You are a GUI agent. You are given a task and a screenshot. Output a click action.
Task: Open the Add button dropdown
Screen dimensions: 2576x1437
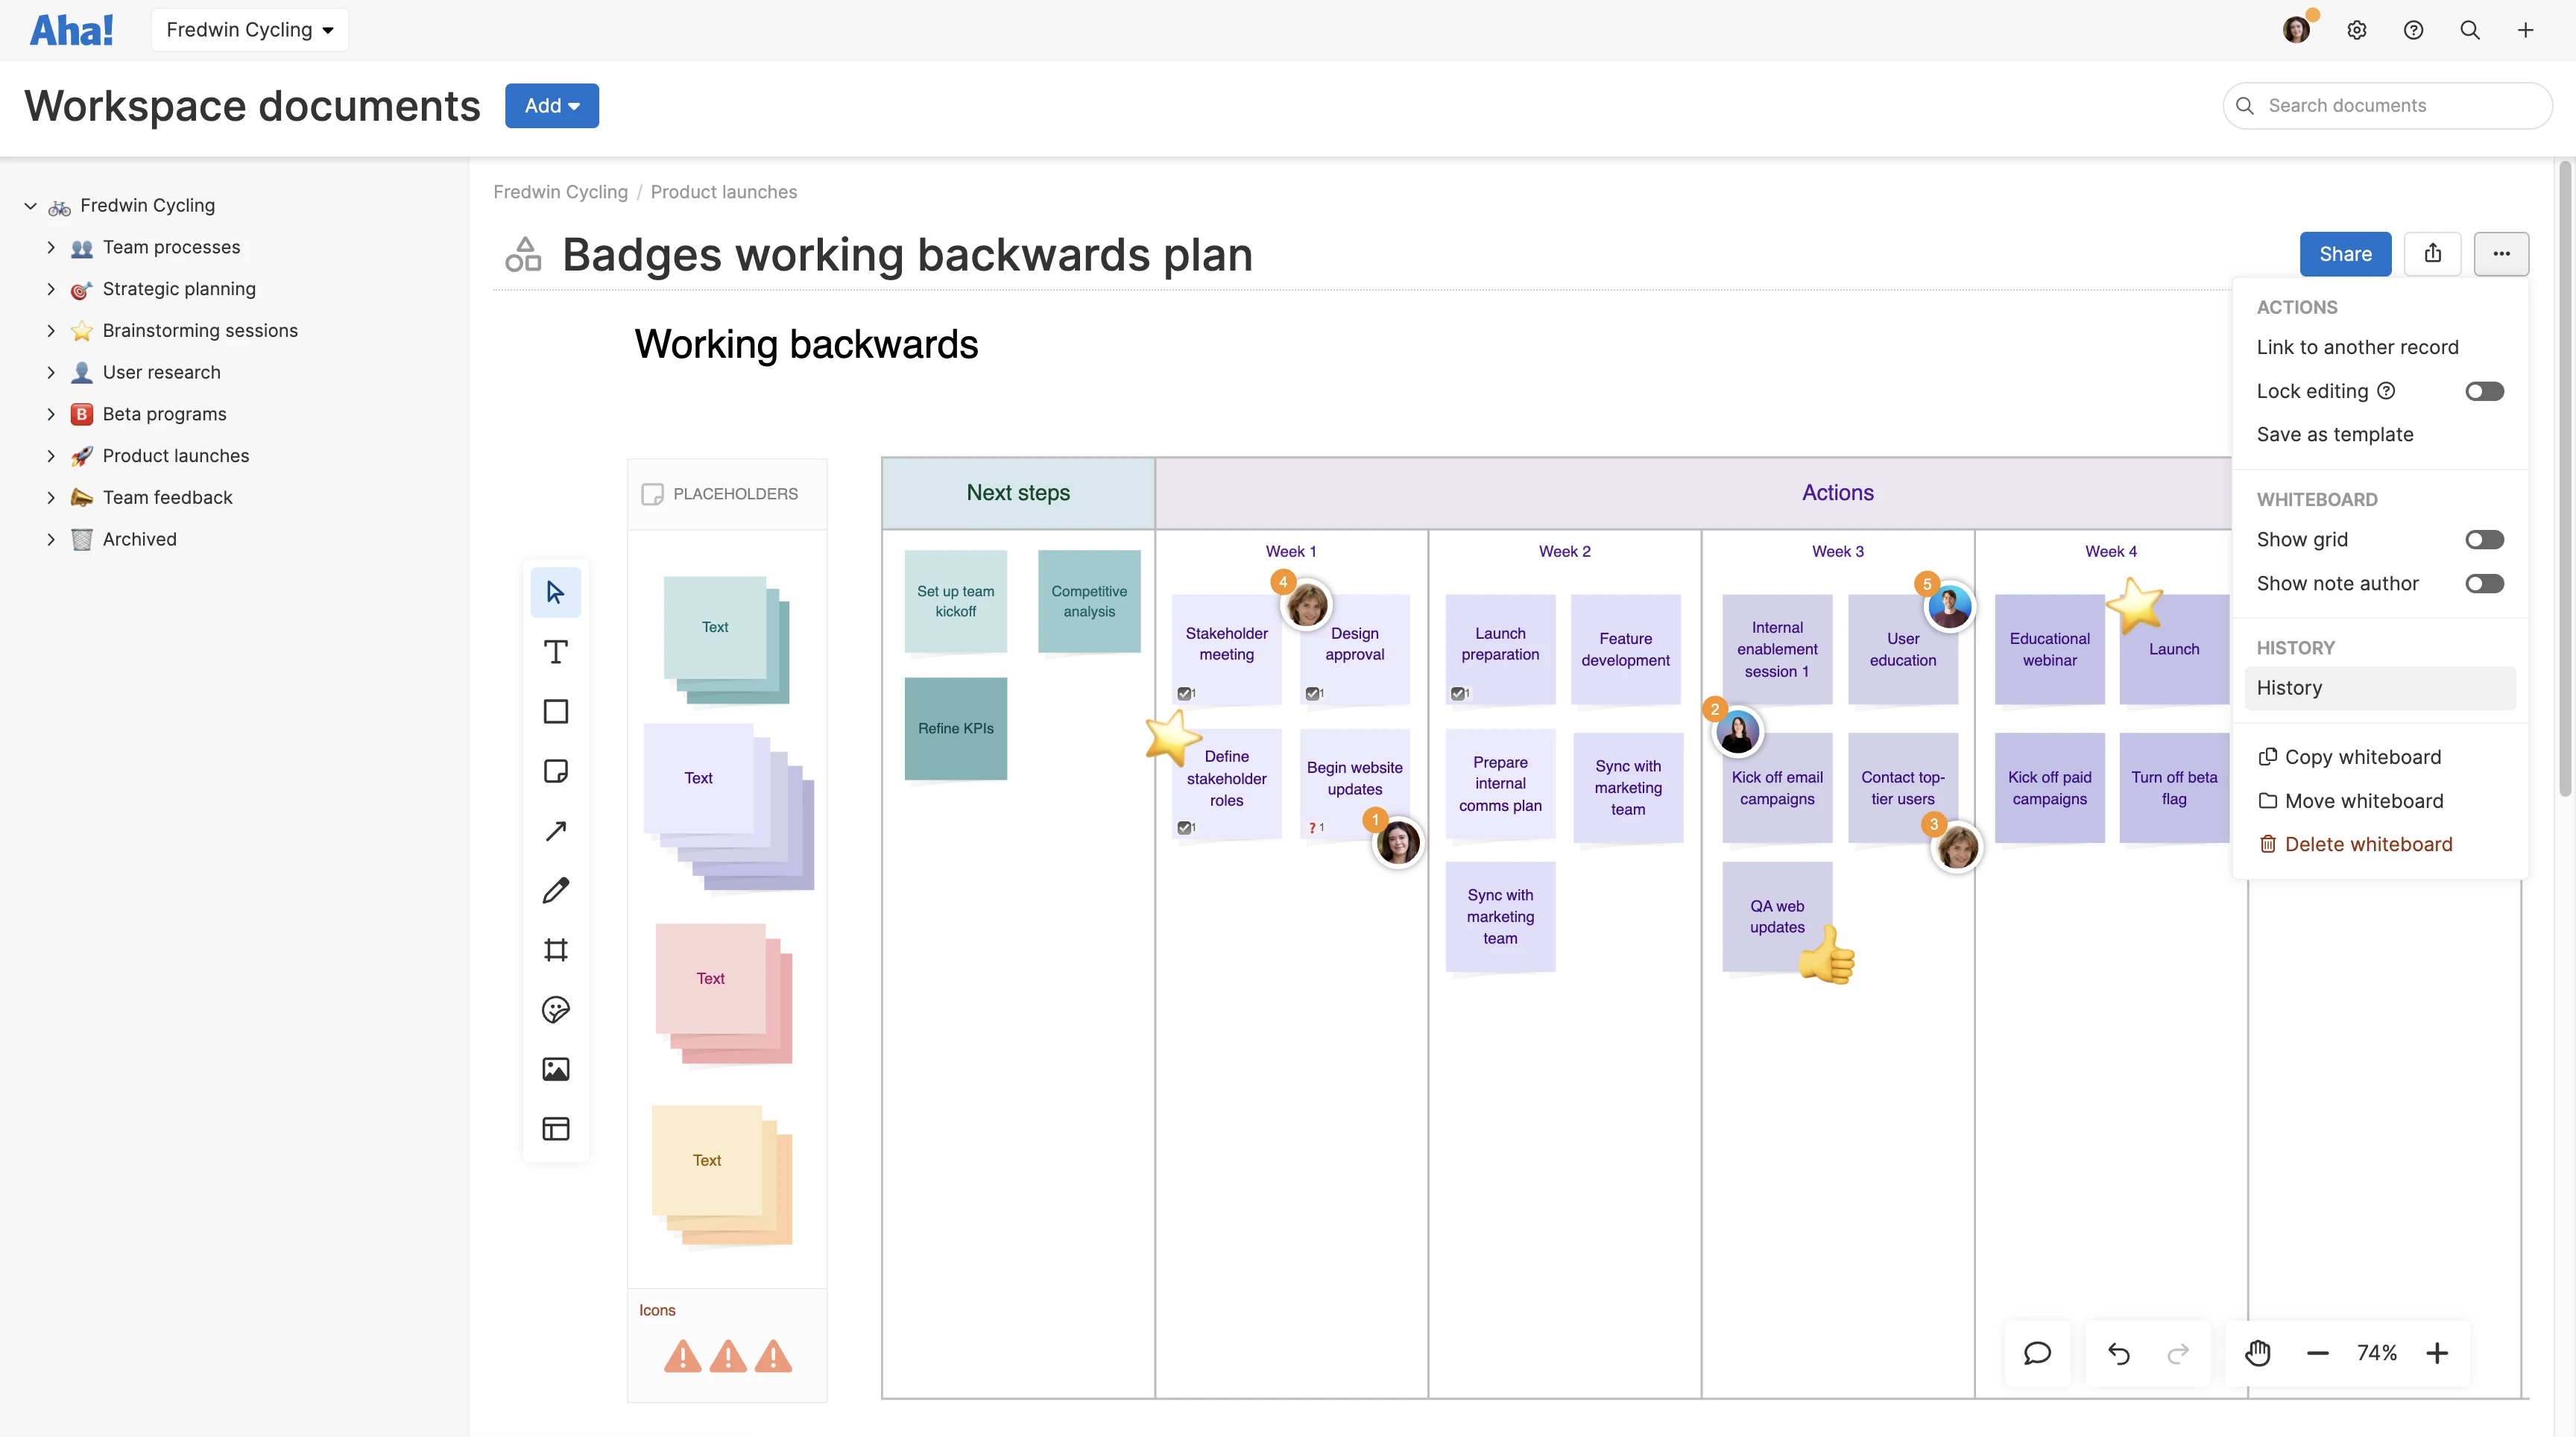coord(551,106)
